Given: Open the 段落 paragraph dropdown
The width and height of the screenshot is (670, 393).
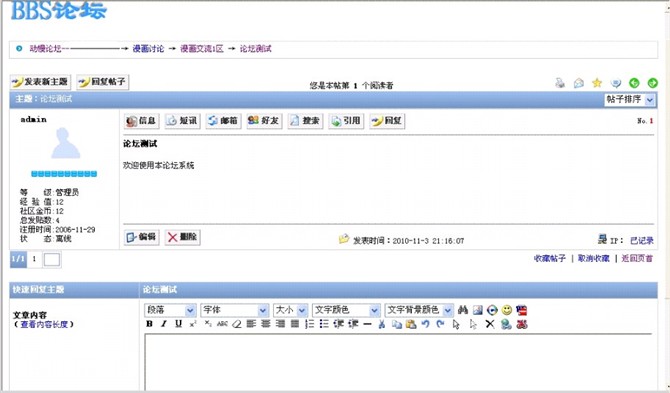Looking at the screenshot, I should coord(170,310).
